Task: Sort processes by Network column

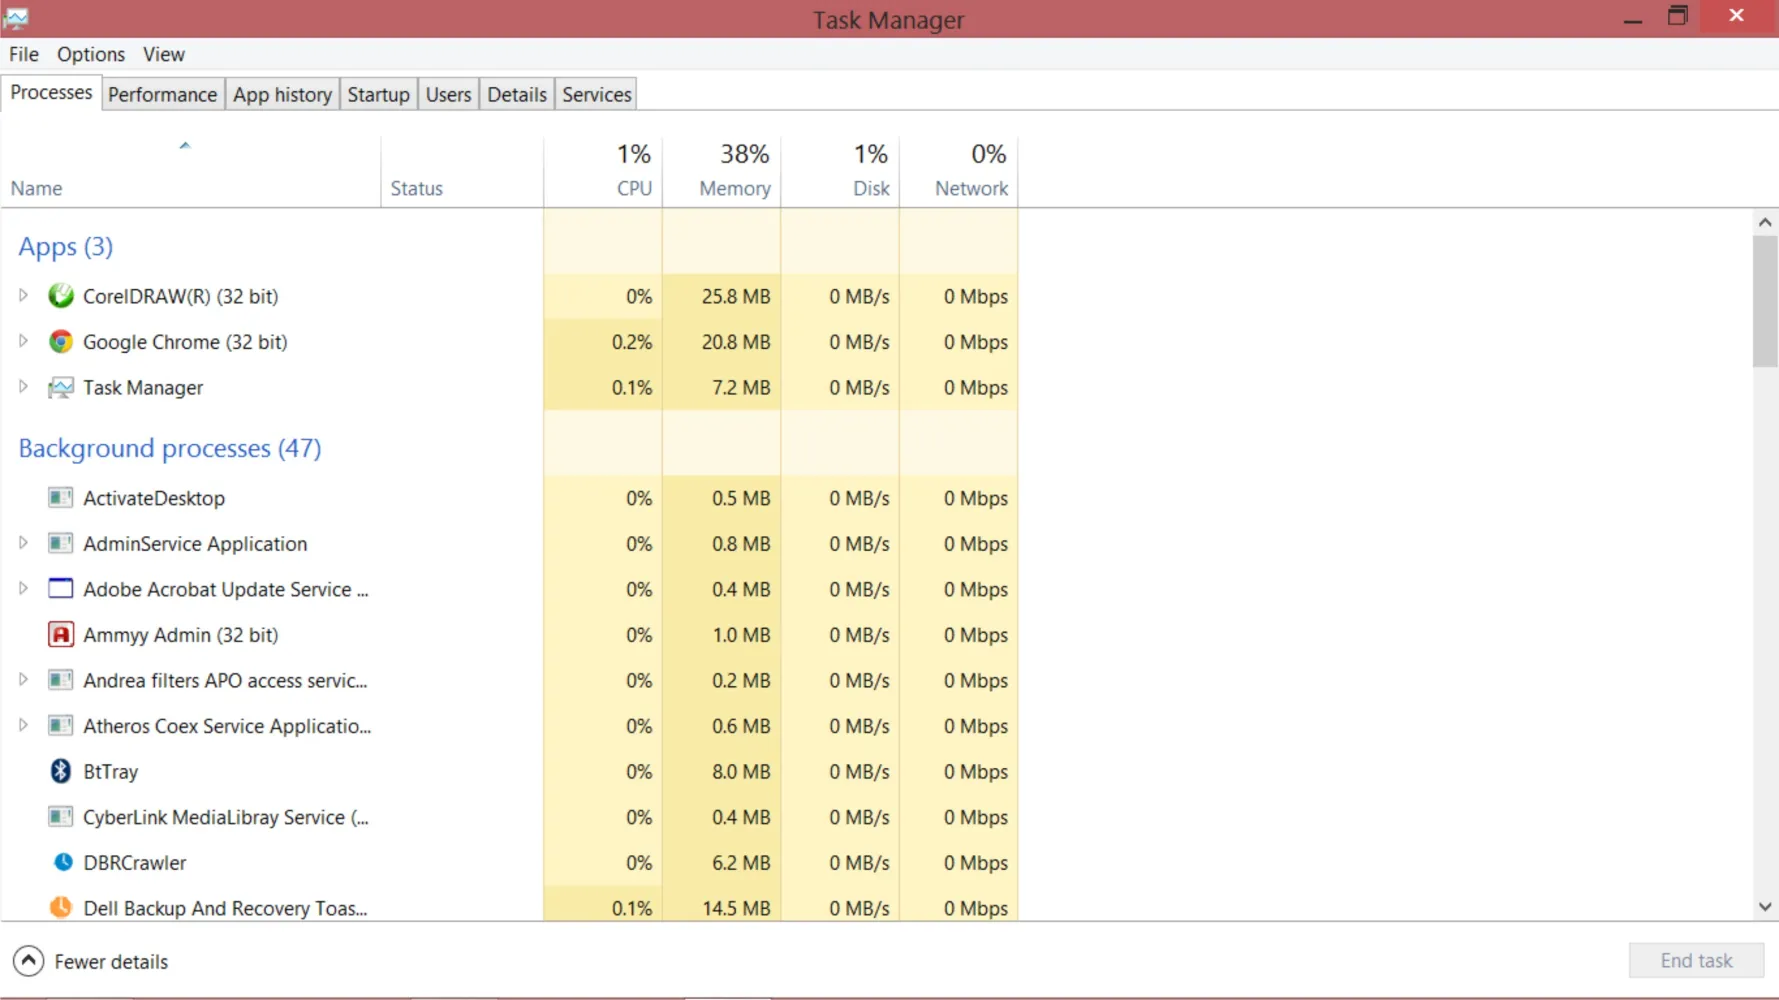Action: point(958,172)
